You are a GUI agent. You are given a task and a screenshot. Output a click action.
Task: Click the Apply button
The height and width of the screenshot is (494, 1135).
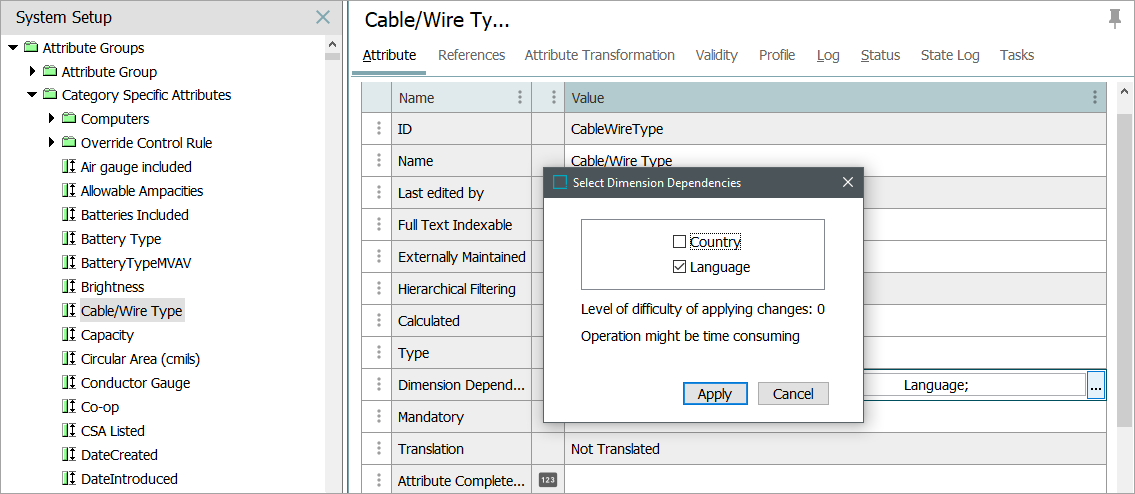coord(714,394)
